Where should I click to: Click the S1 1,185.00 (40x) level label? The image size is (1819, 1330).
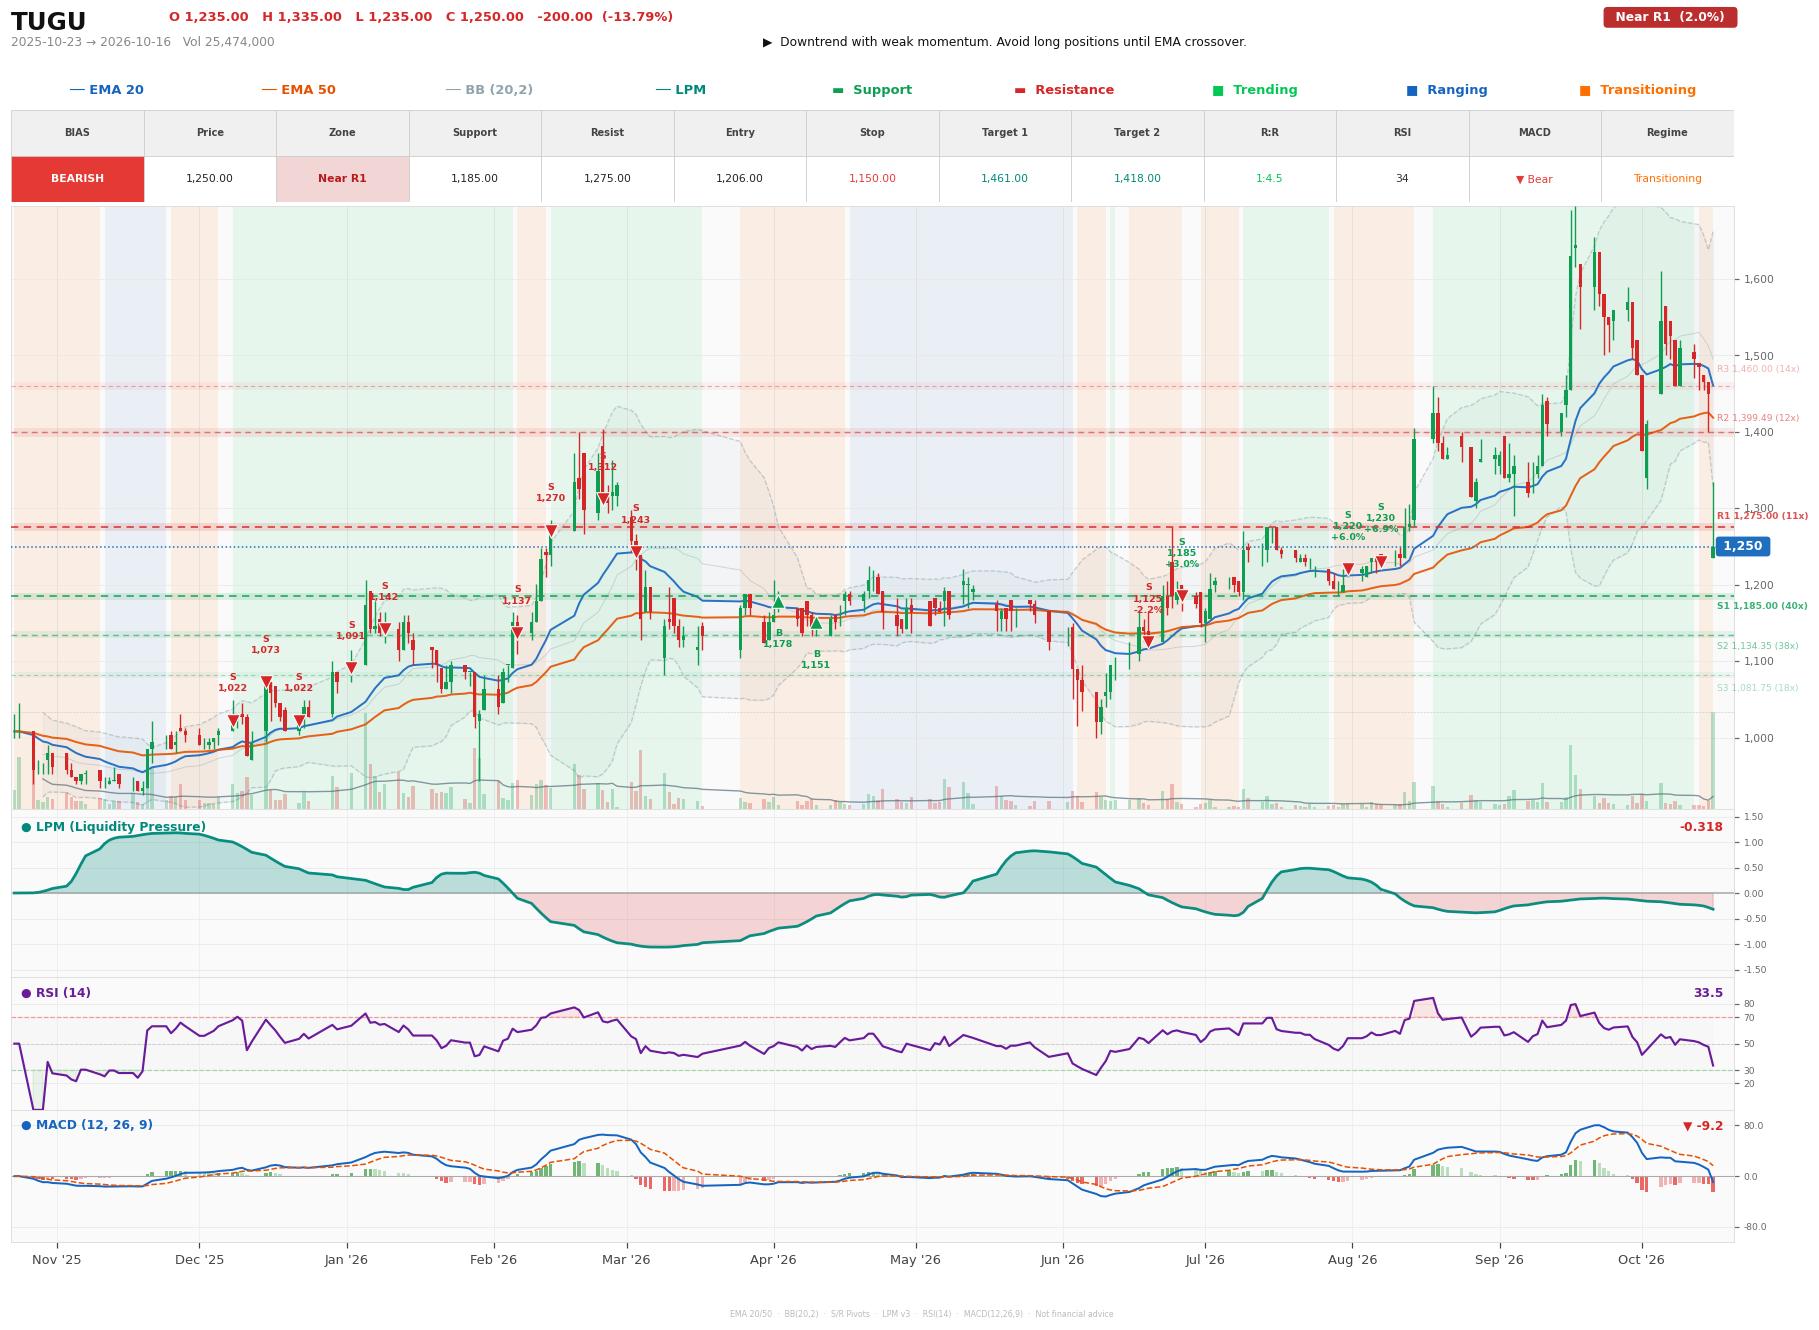tap(1762, 606)
